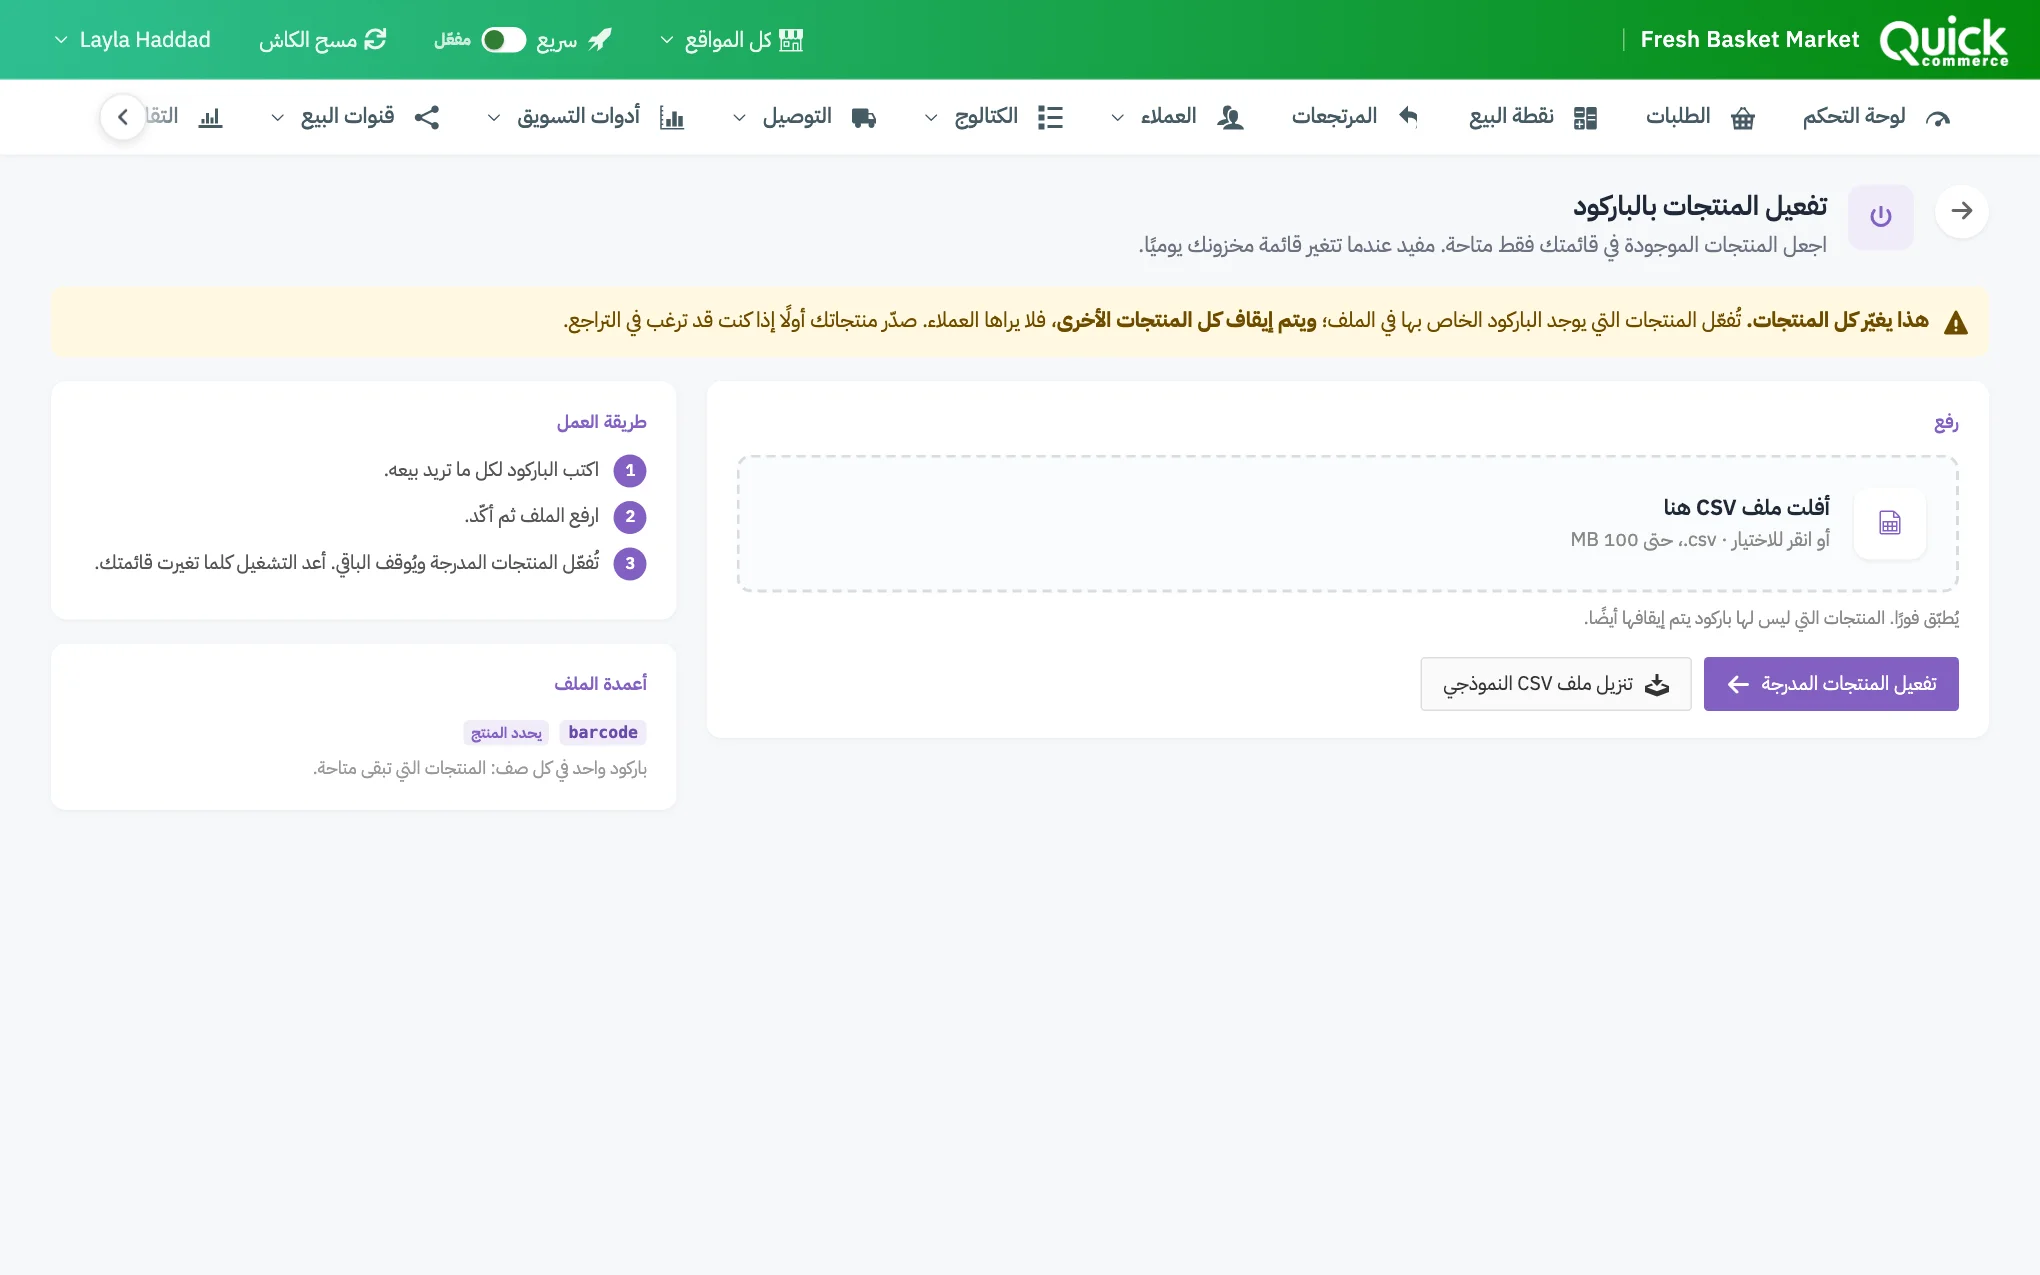
Task: Click the CSV file drop zone
Action: tap(1347, 524)
